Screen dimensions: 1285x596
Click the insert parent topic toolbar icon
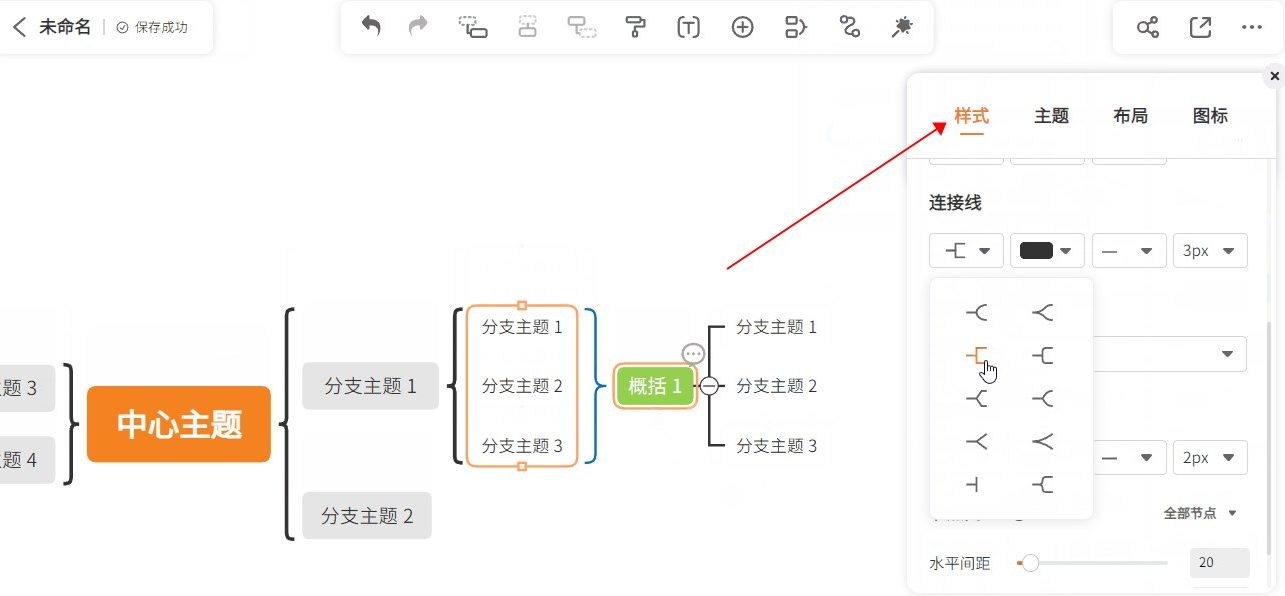pyautogui.click(x=581, y=27)
